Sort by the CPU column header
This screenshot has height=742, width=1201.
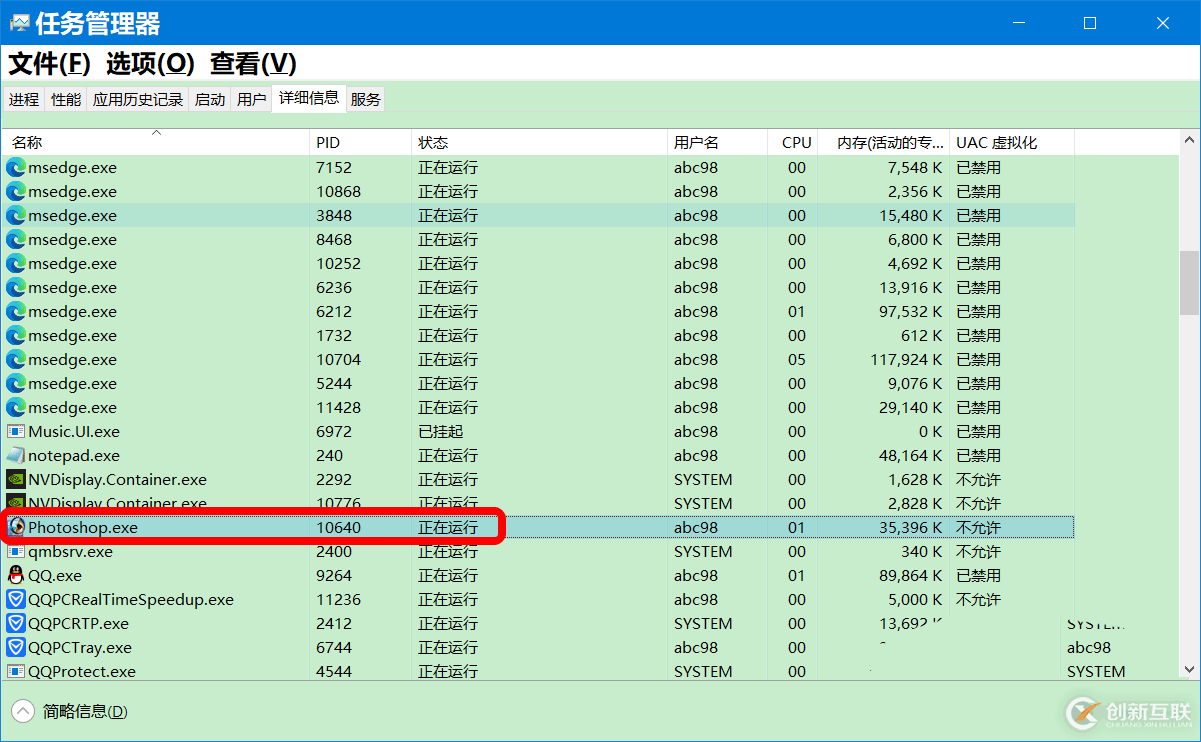pyautogui.click(x=796, y=143)
